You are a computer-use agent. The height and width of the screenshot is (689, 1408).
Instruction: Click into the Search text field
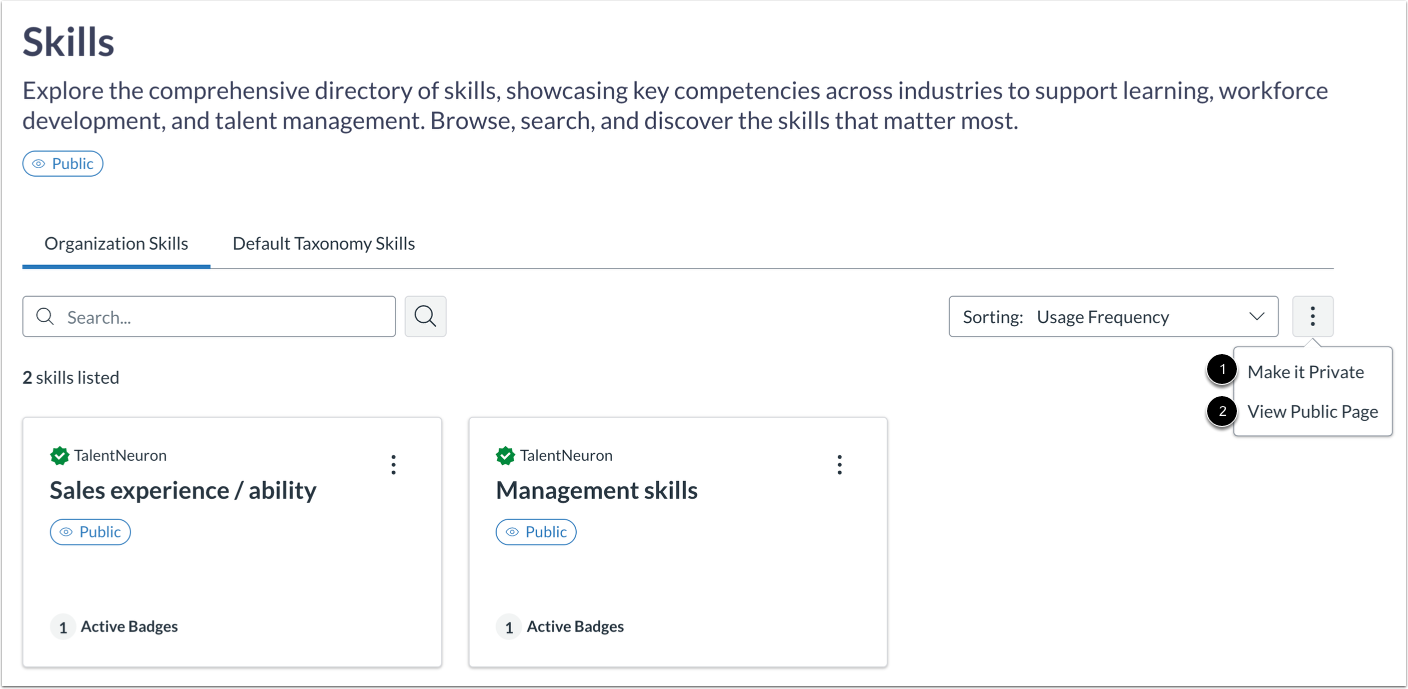point(225,317)
